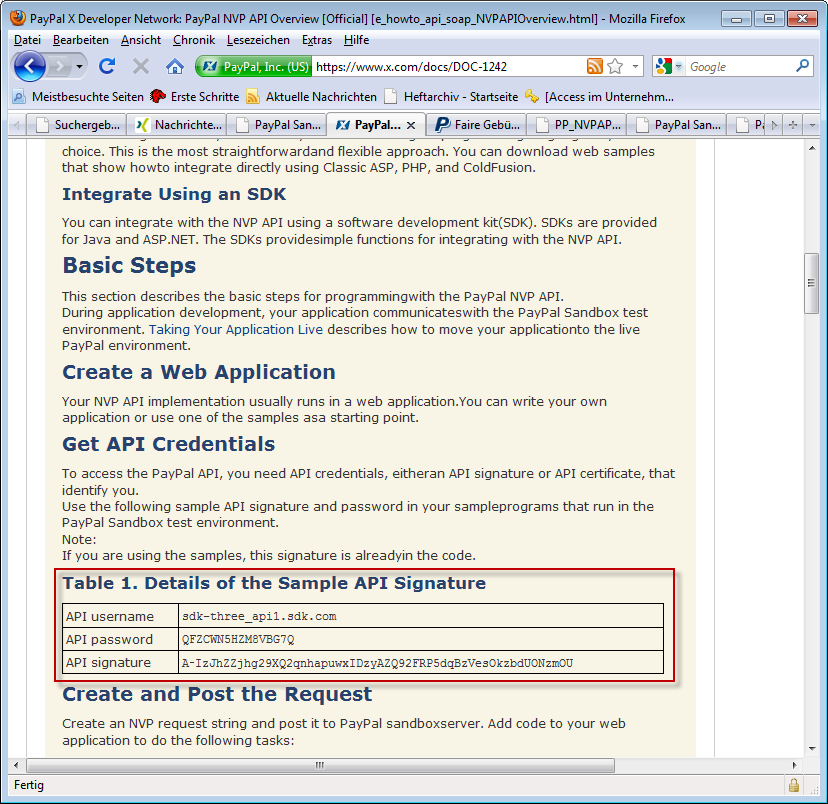This screenshot has width=828, height=804.
Task: Go to the home page icon
Action: click(x=175, y=66)
